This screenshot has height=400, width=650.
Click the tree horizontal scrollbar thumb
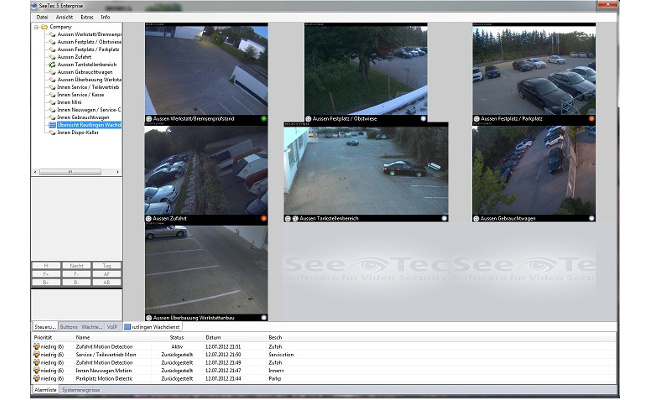pos(70,172)
